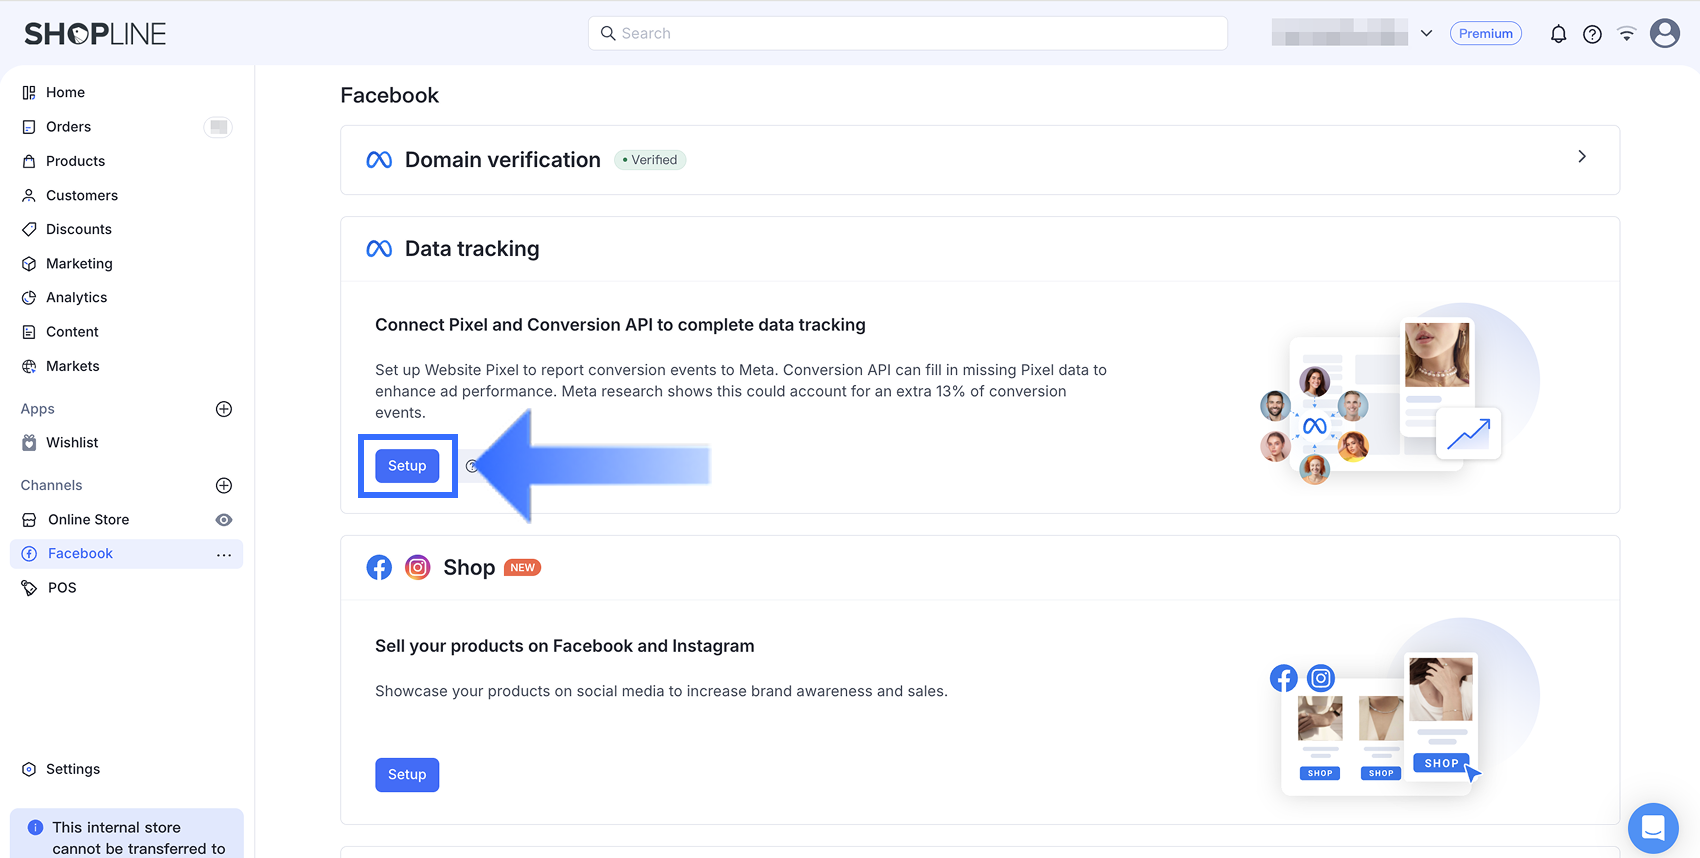Open the live chat support bubble
Viewport: 1700px width, 858px height.
click(1653, 828)
